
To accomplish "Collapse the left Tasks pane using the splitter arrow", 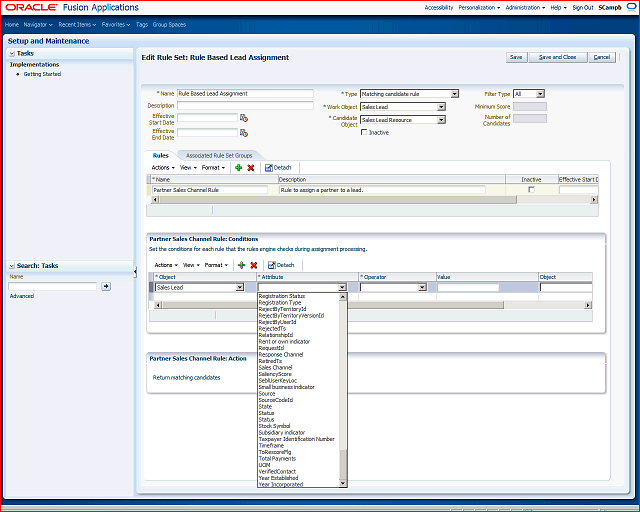I will pyautogui.click(x=135, y=272).
